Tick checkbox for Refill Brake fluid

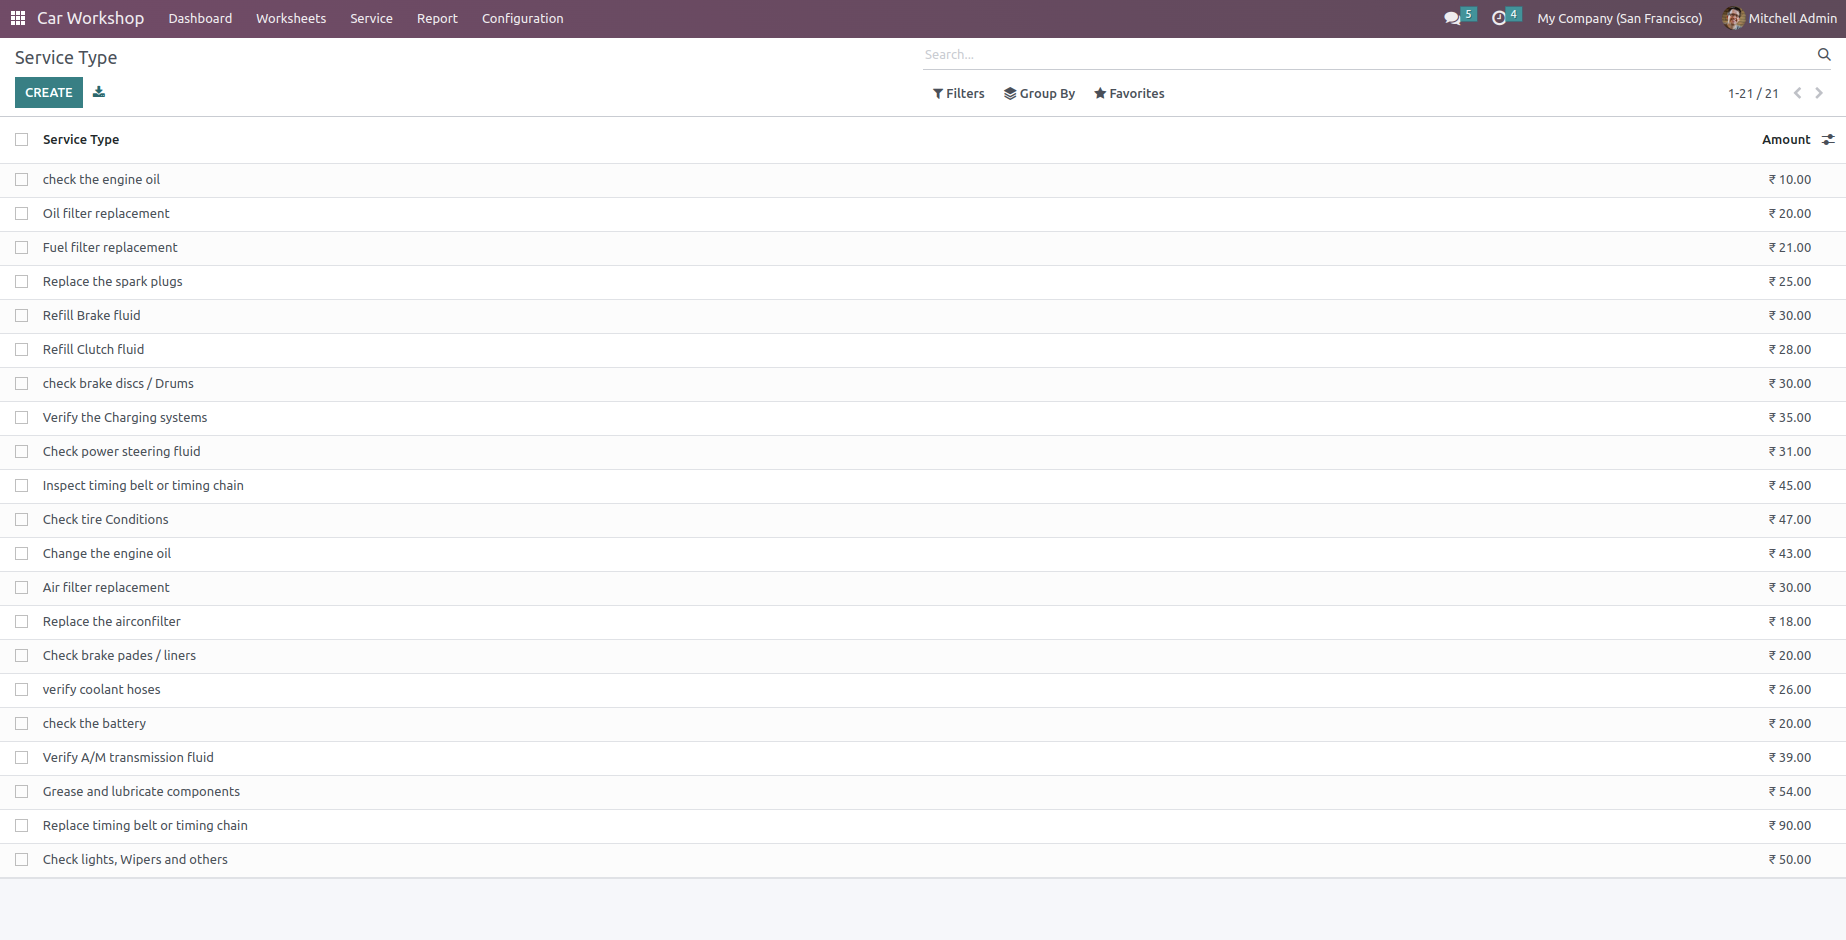click(x=22, y=316)
